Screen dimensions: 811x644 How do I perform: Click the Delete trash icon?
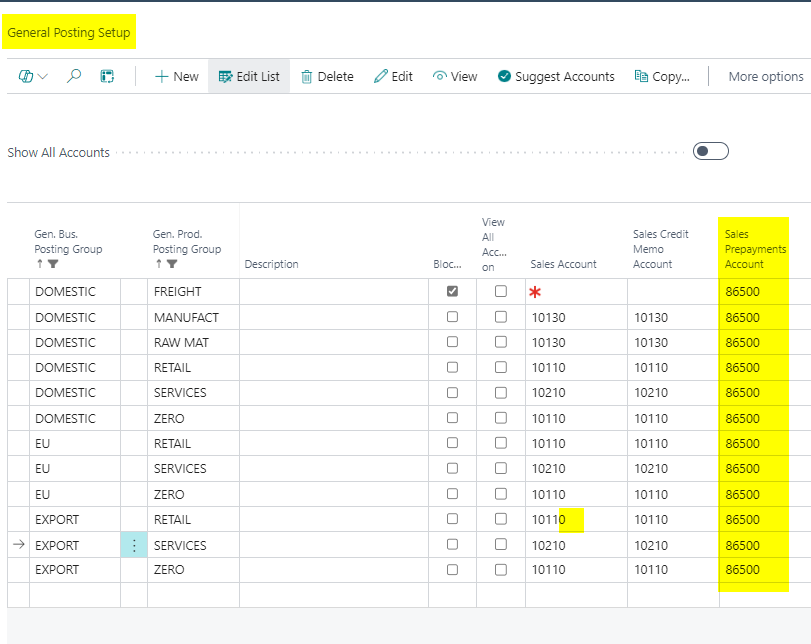[x=307, y=76]
